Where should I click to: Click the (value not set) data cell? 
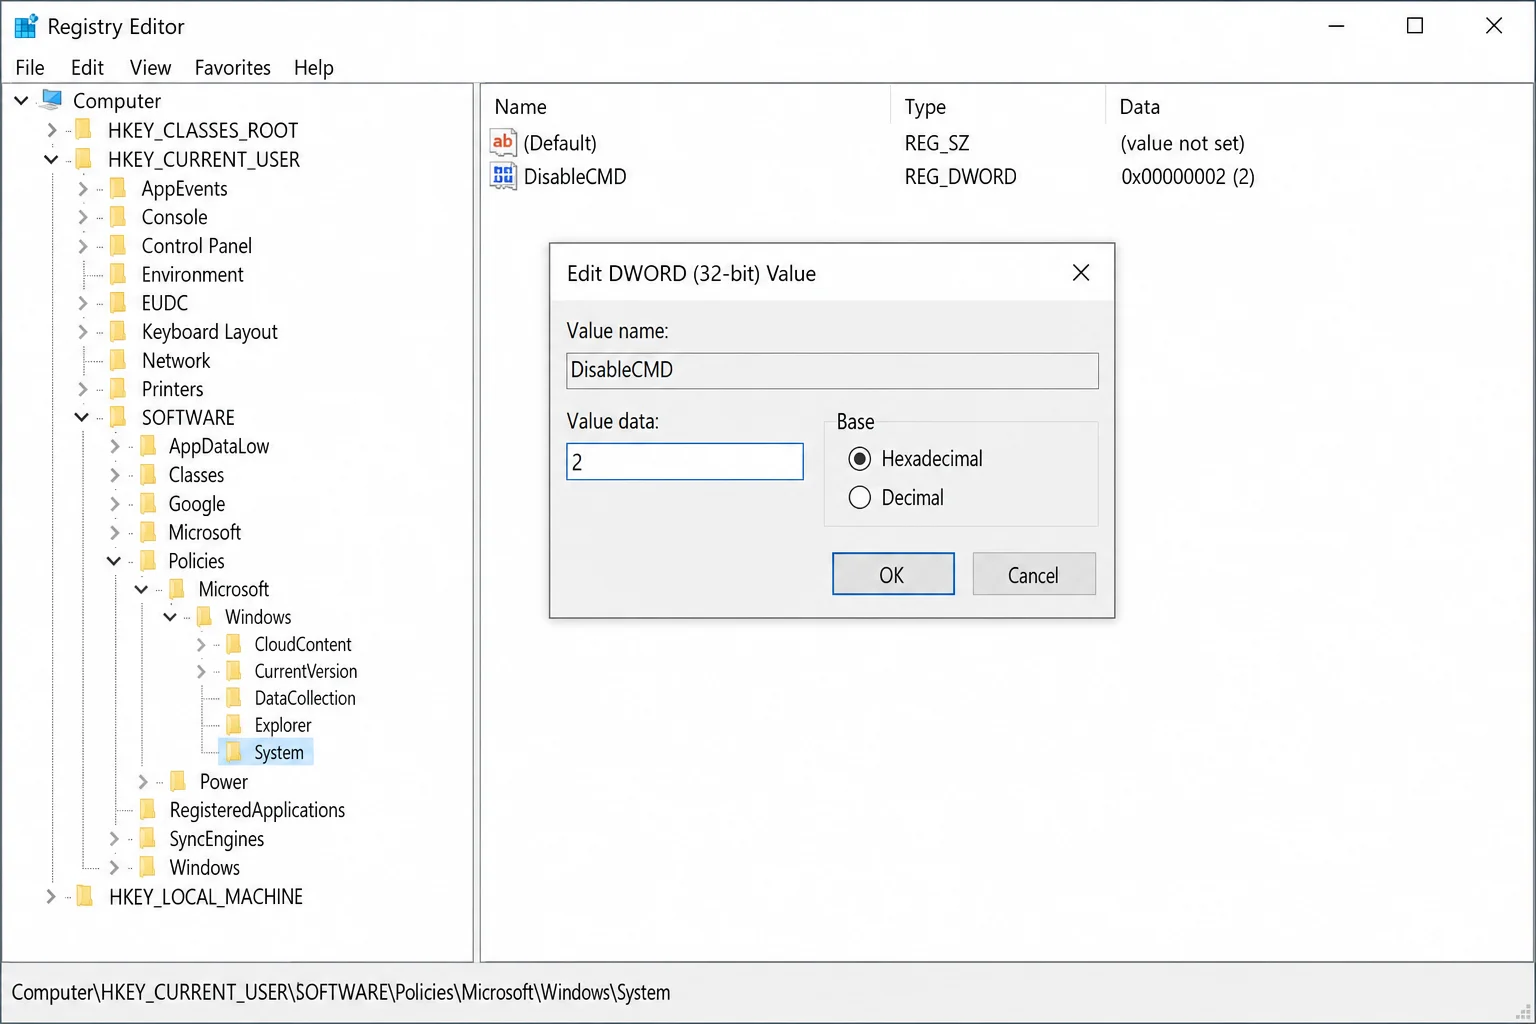tap(1182, 143)
